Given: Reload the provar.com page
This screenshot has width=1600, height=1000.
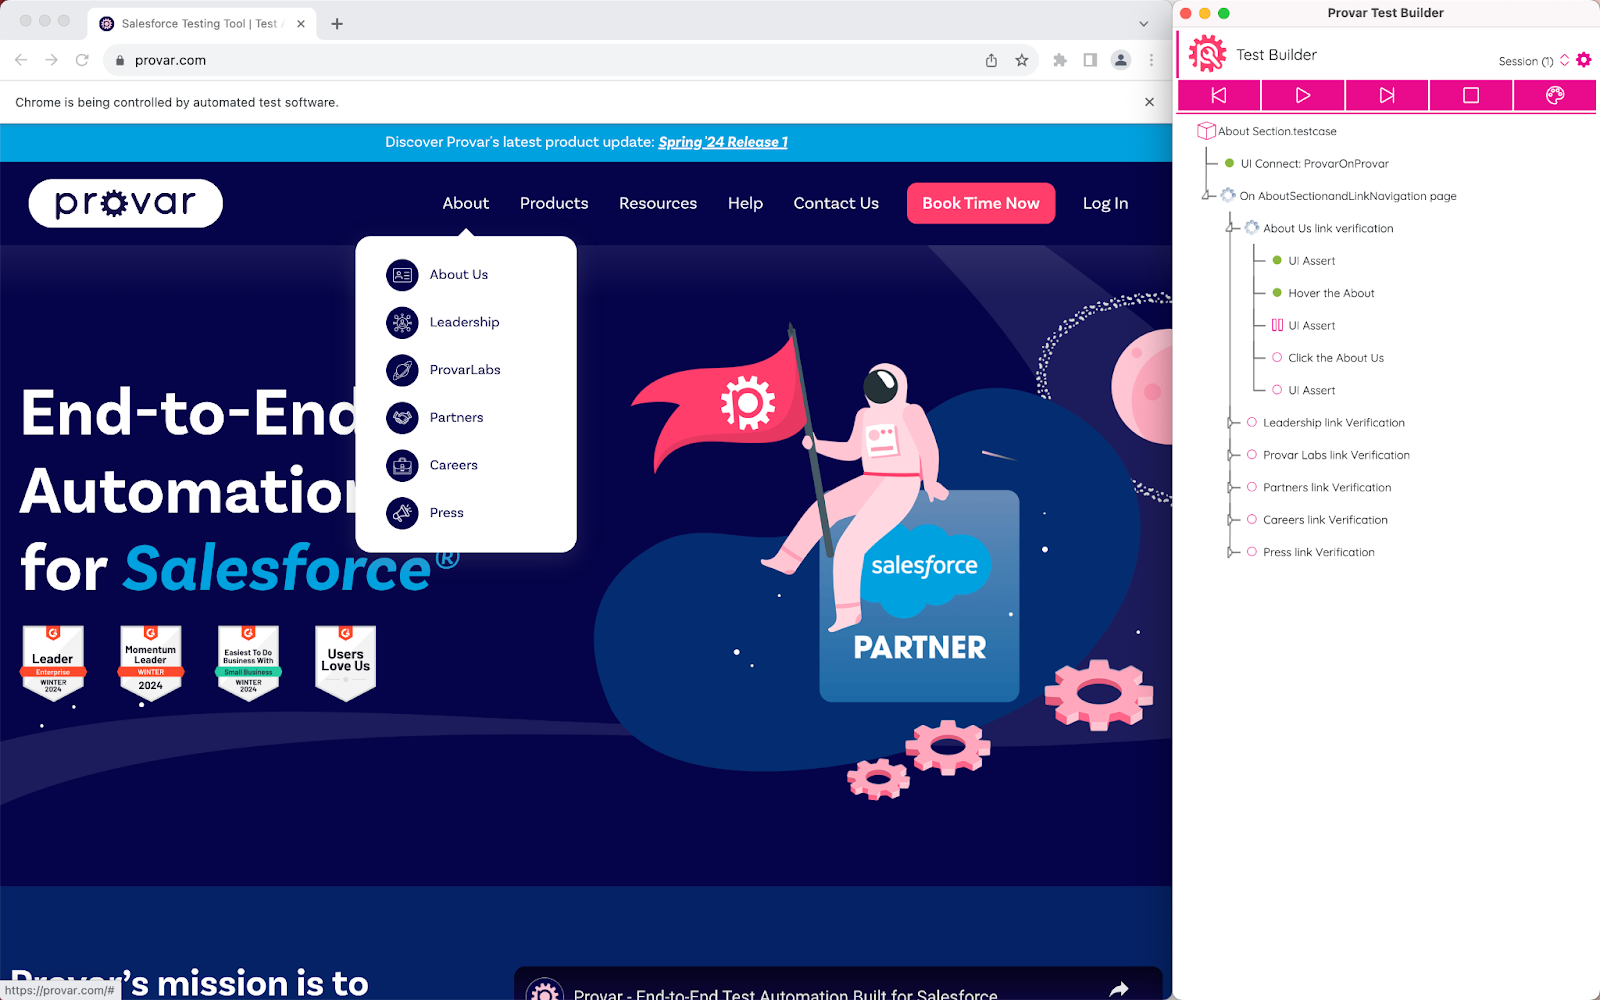Looking at the screenshot, I should (x=82, y=60).
